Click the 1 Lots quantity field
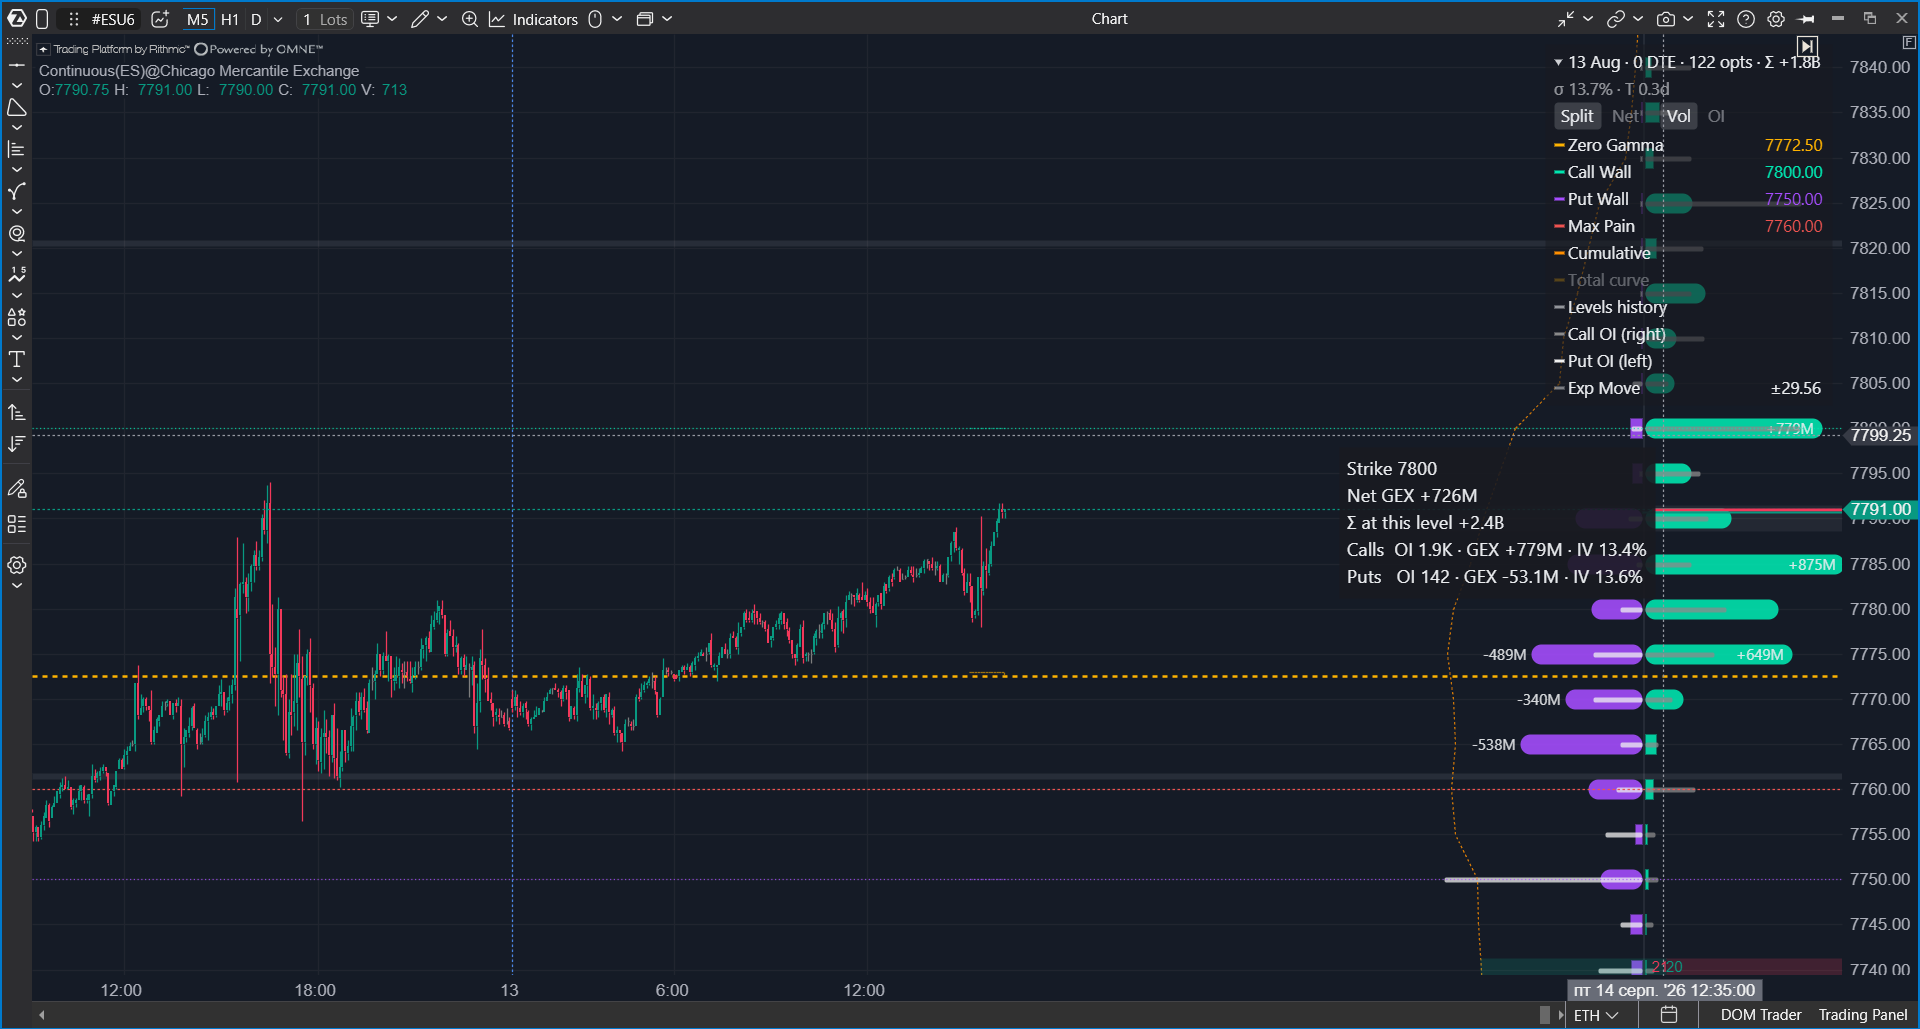Viewport: 1920px width, 1029px height. [325, 19]
